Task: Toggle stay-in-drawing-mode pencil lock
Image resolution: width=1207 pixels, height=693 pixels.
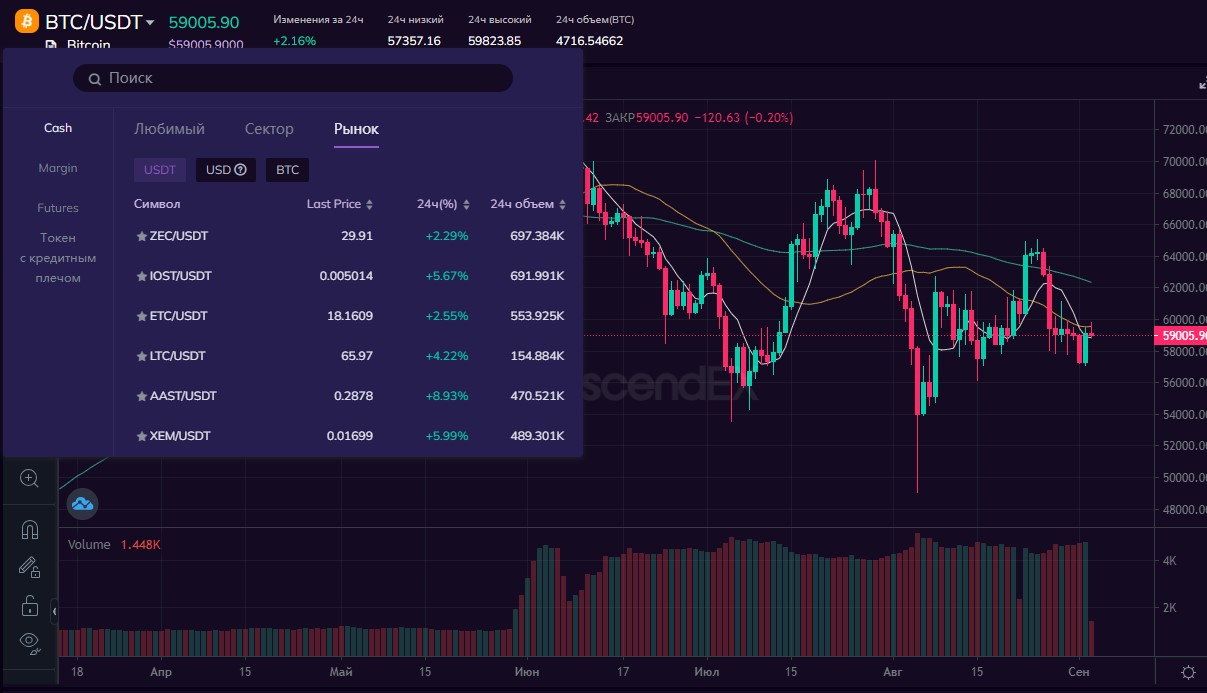Action: pos(29,567)
